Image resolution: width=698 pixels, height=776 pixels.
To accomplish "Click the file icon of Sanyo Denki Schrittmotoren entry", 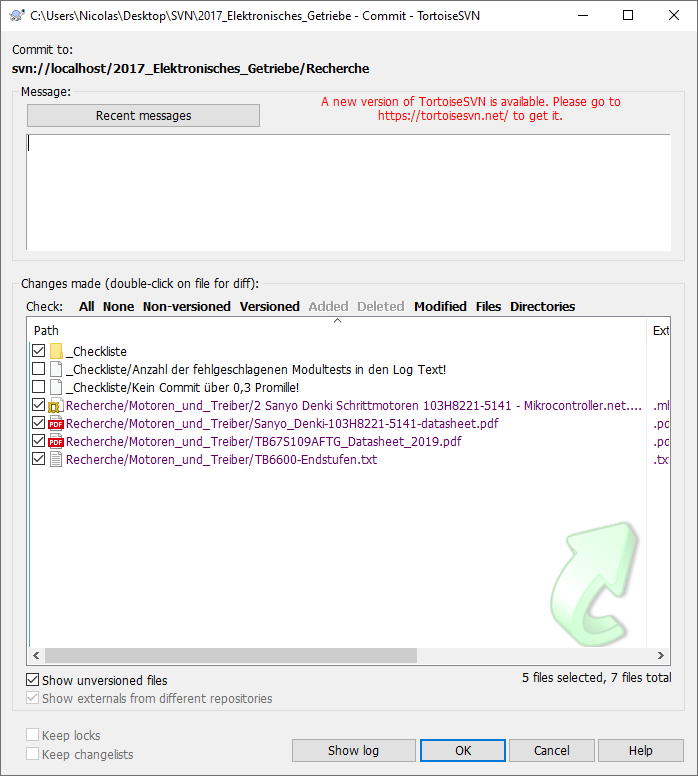I will 56,406.
